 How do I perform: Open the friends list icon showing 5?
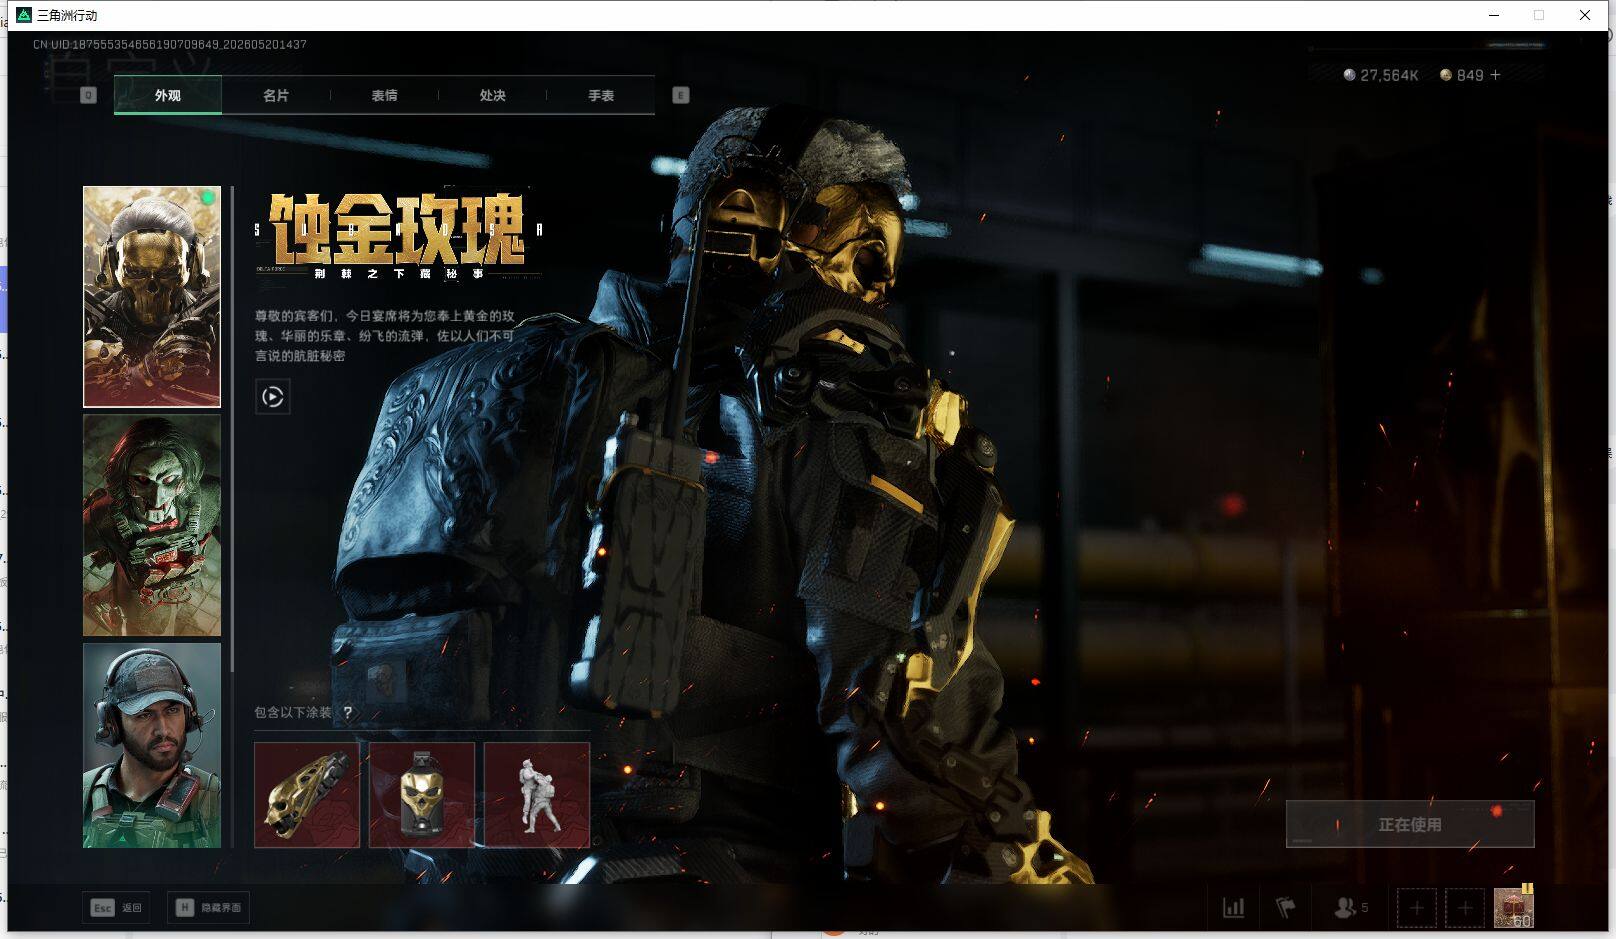pyautogui.click(x=1351, y=908)
